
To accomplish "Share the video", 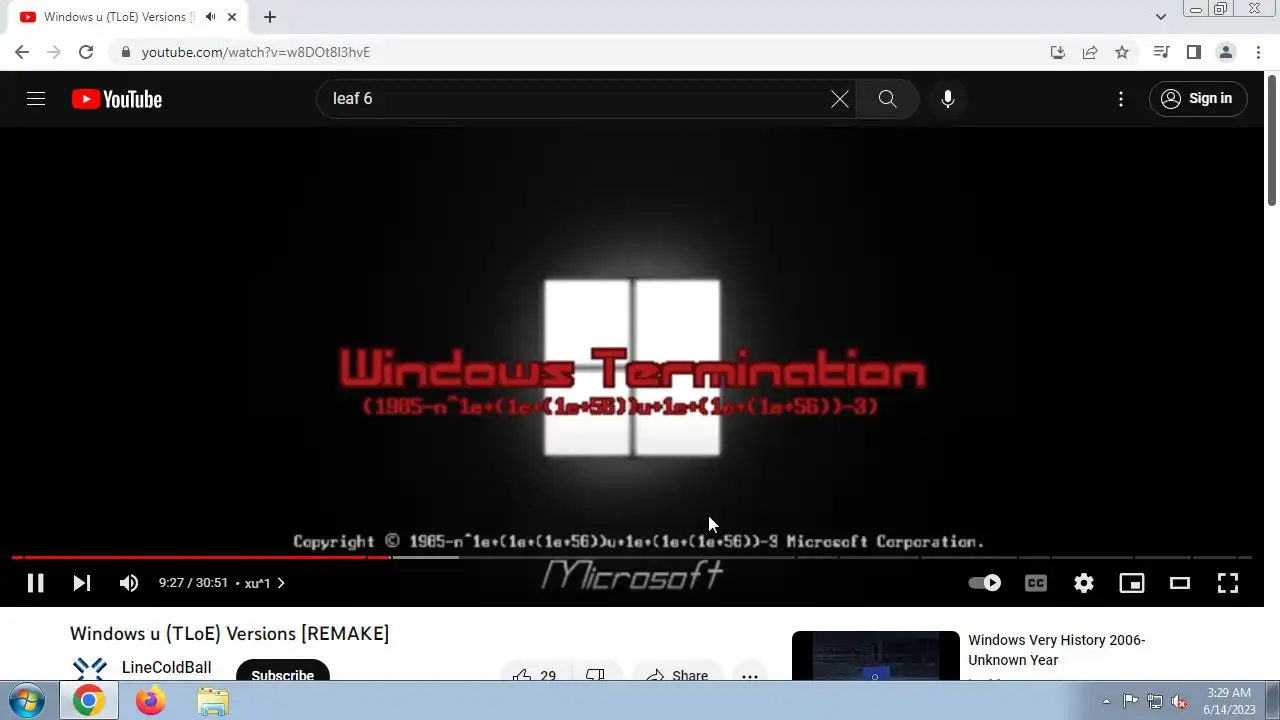I will point(677,675).
